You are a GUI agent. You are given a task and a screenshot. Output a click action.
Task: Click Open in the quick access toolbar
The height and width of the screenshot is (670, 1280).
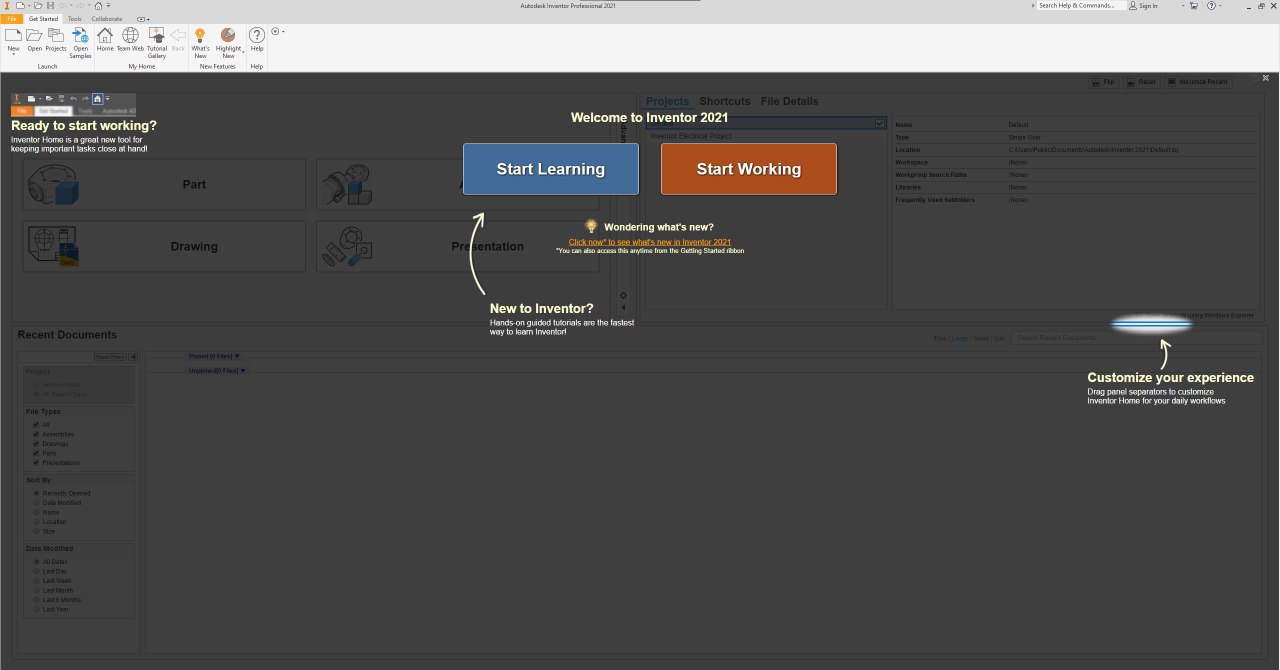36,5
